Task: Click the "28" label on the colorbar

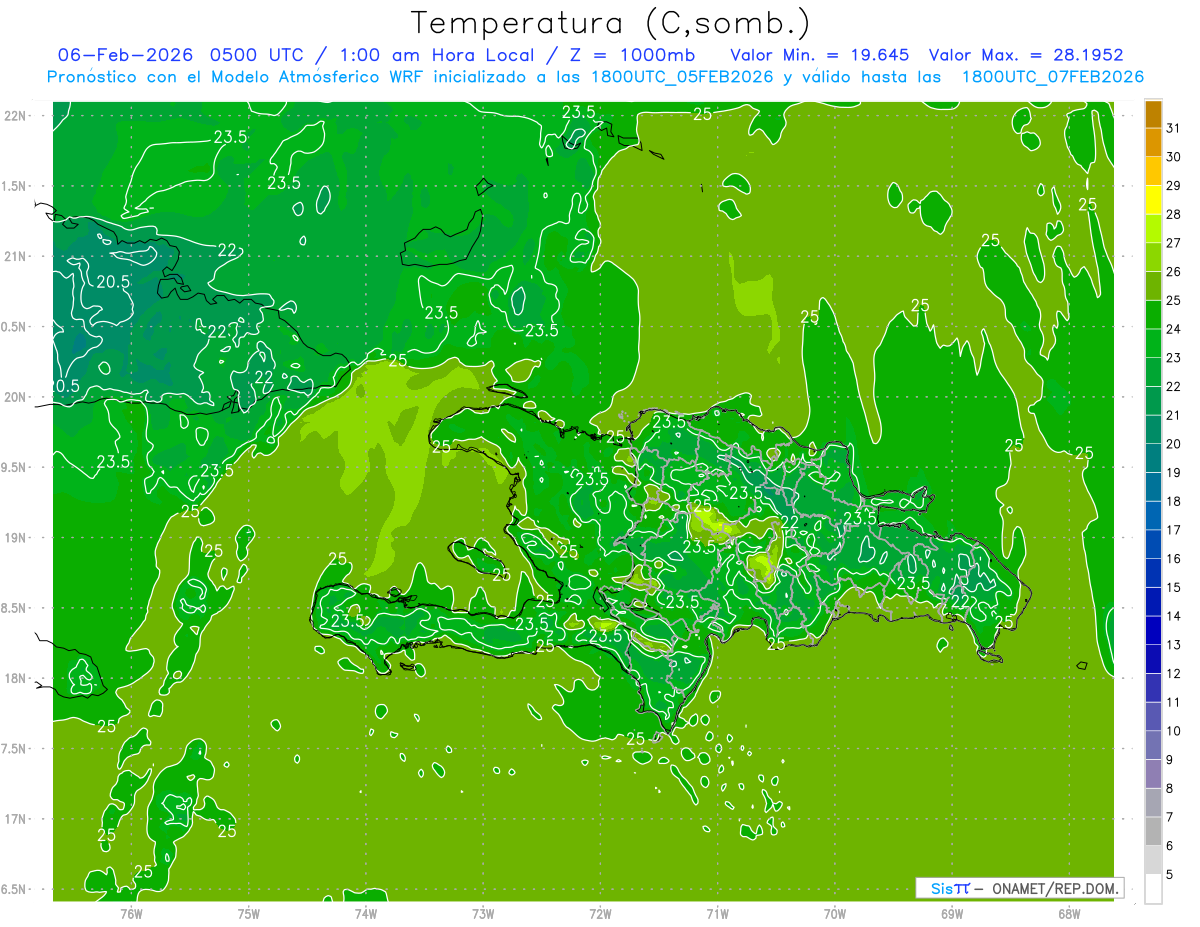Action: tap(1173, 214)
